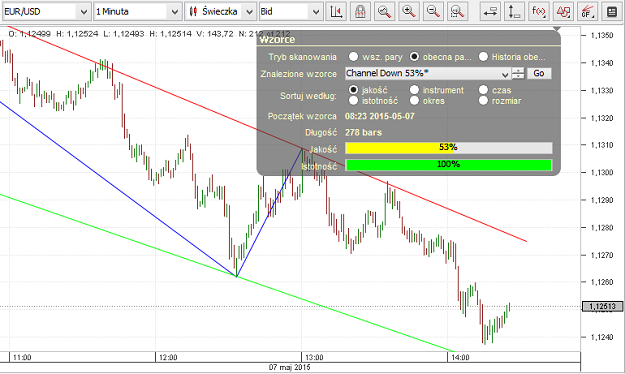
Task: Open the Świeczka chart type dropdown
Action: [220, 12]
